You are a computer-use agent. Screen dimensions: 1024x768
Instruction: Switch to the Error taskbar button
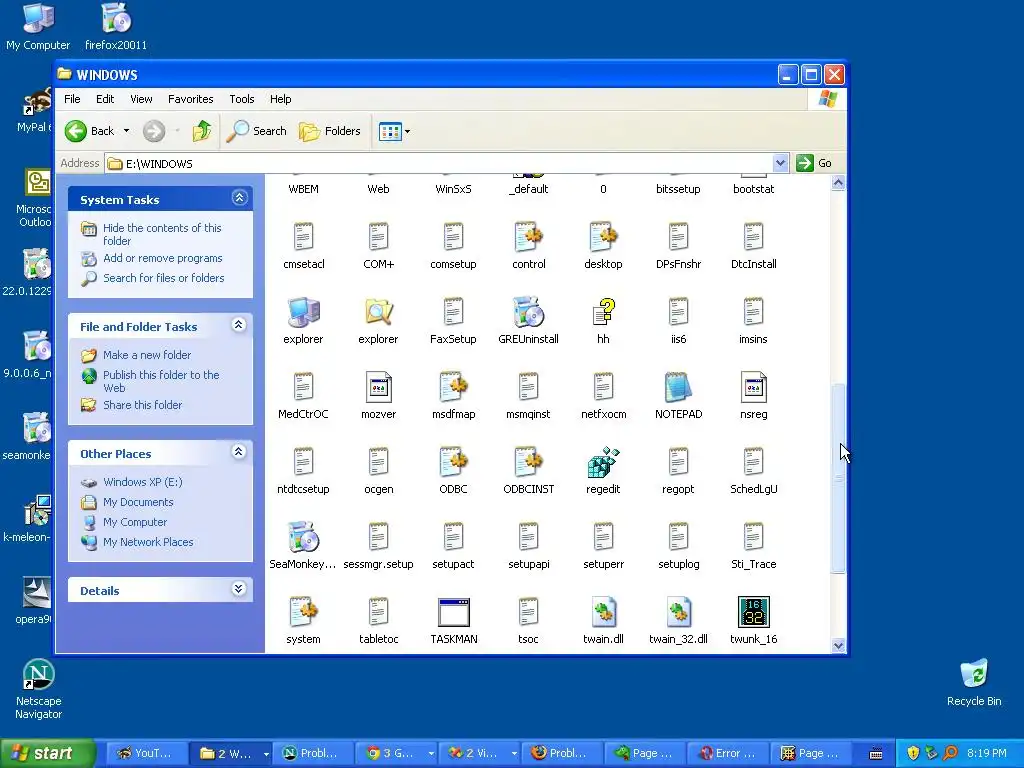(x=728, y=754)
